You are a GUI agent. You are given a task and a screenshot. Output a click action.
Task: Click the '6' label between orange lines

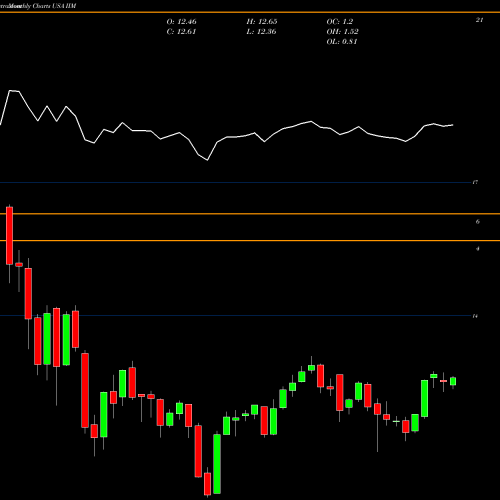(478, 222)
